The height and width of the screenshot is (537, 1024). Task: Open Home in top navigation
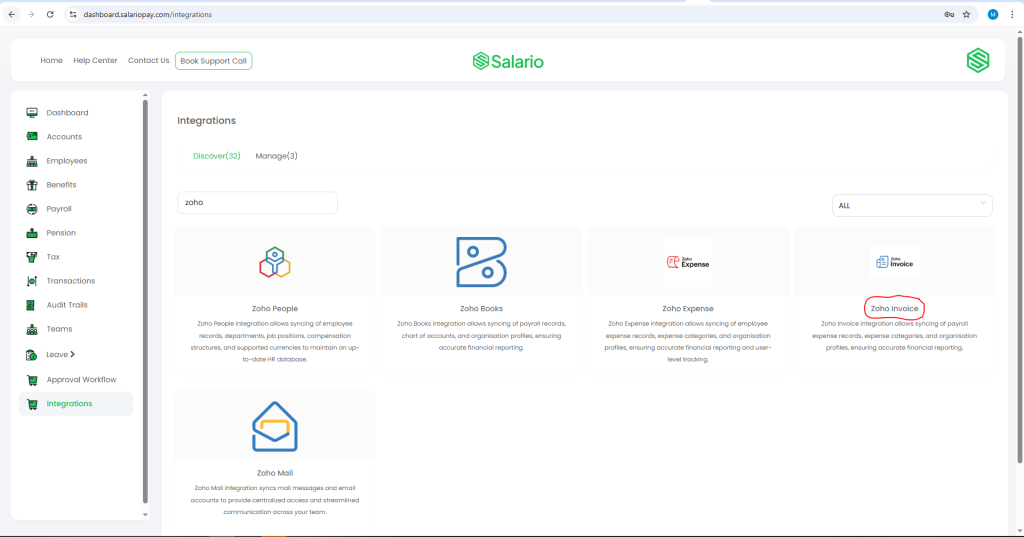52,61
